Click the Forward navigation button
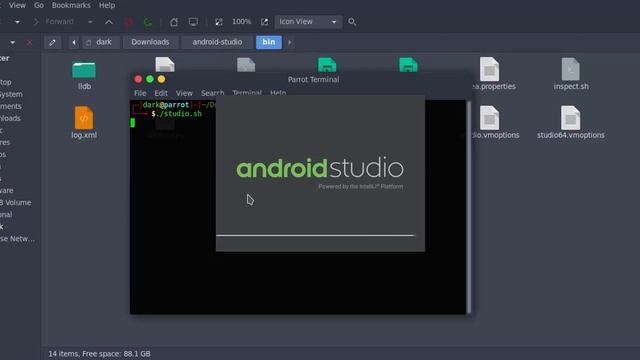The width and height of the screenshot is (640, 360). (x=54, y=22)
